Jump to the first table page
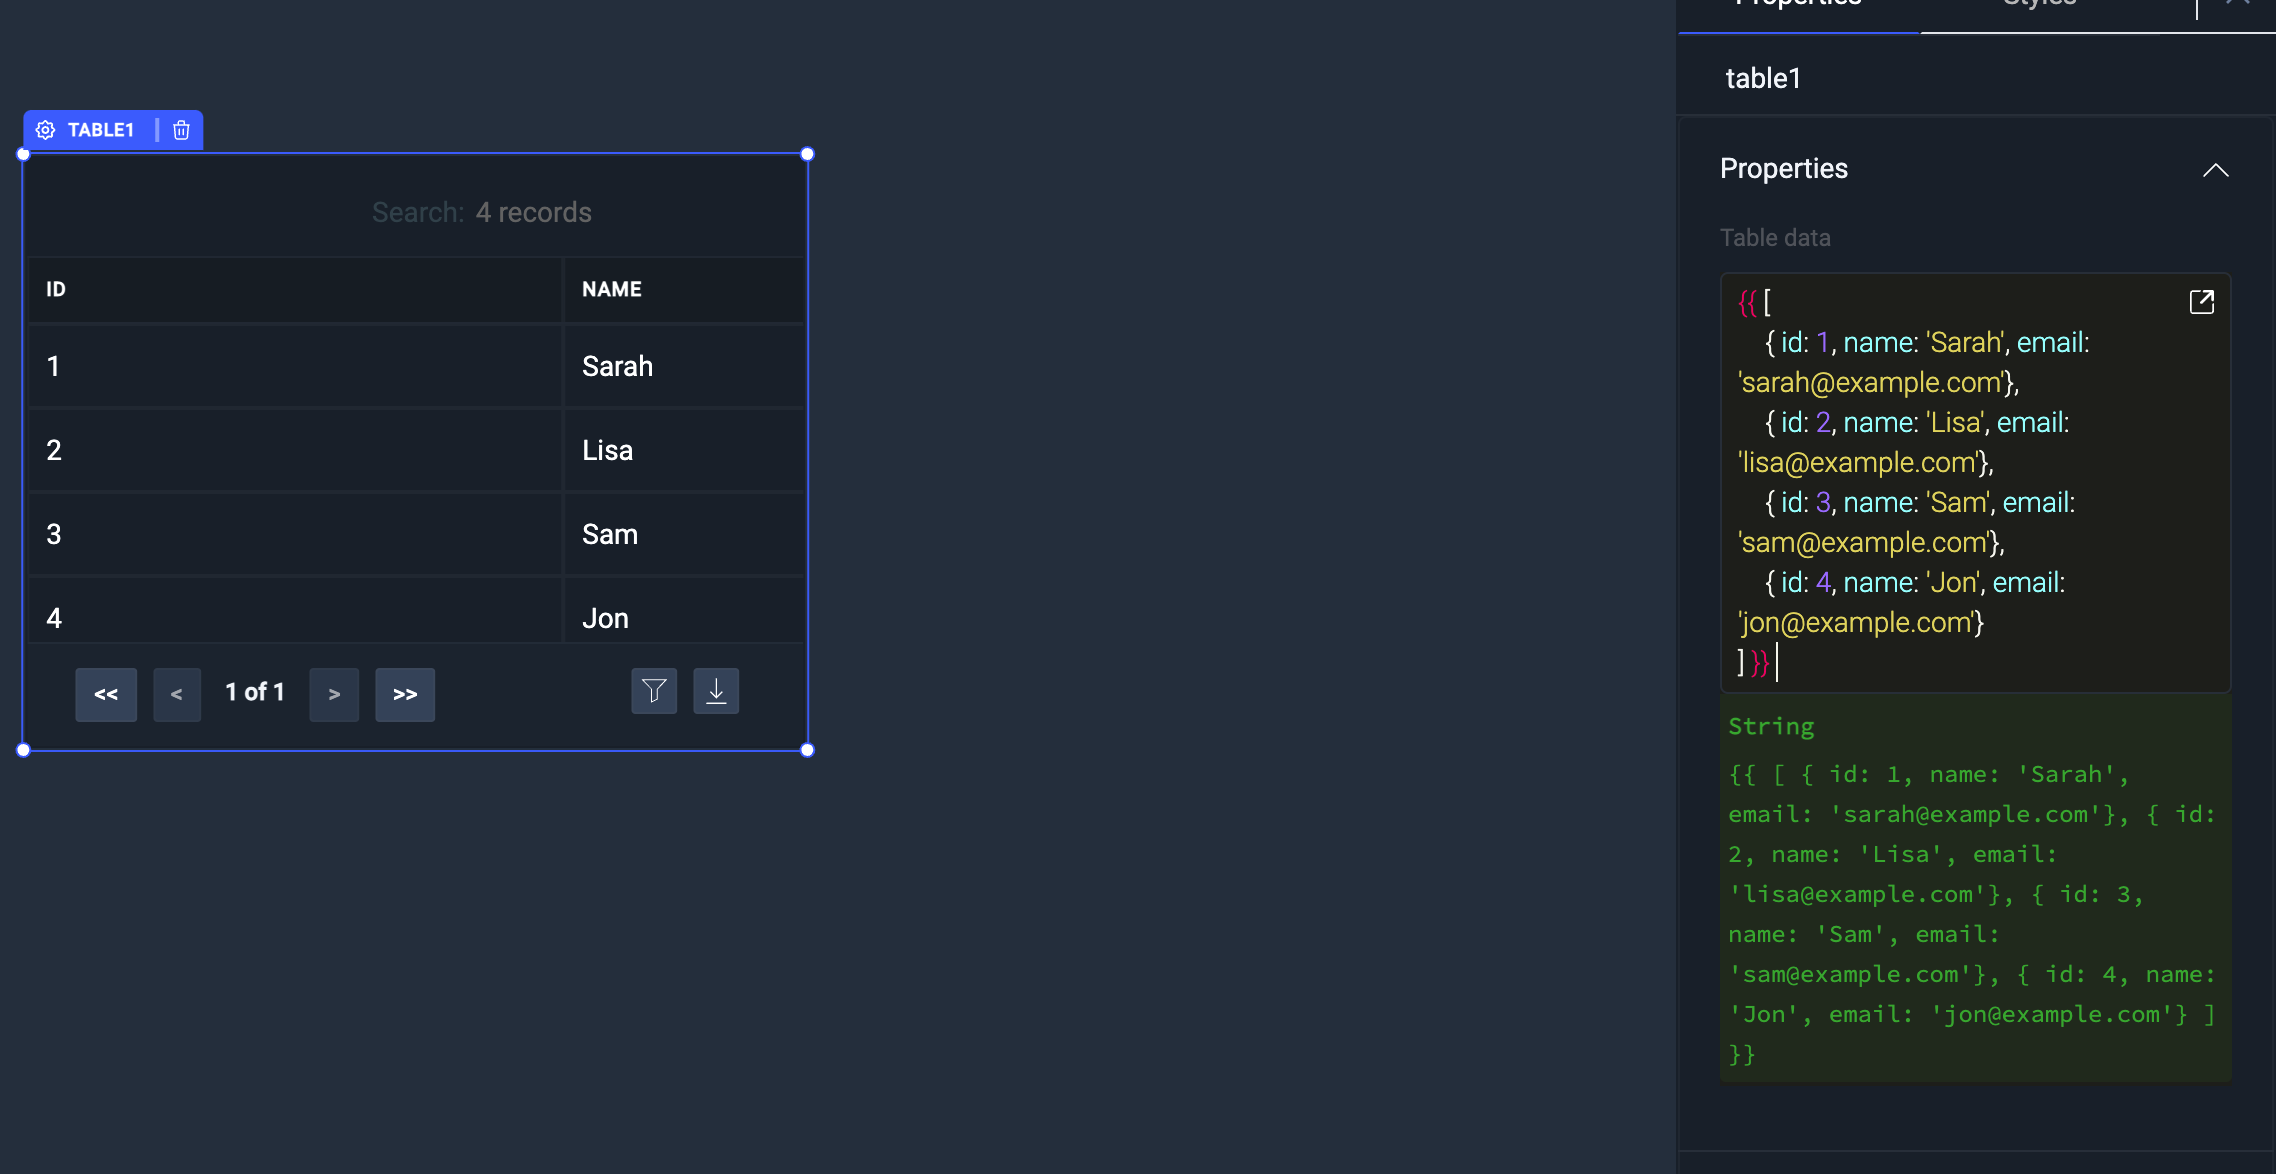This screenshot has height=1174, width=2276. click(106, 694)
